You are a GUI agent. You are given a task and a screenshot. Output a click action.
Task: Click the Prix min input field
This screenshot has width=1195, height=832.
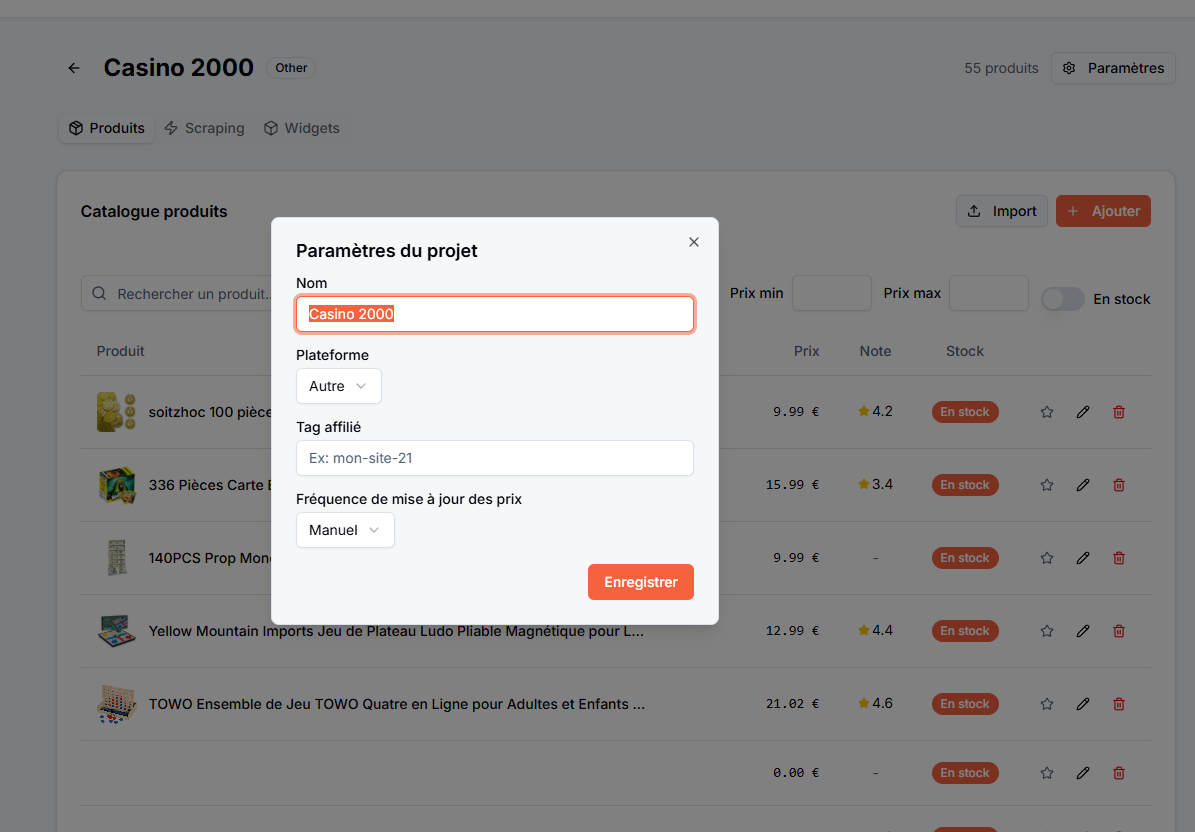[x=831, y=293]
